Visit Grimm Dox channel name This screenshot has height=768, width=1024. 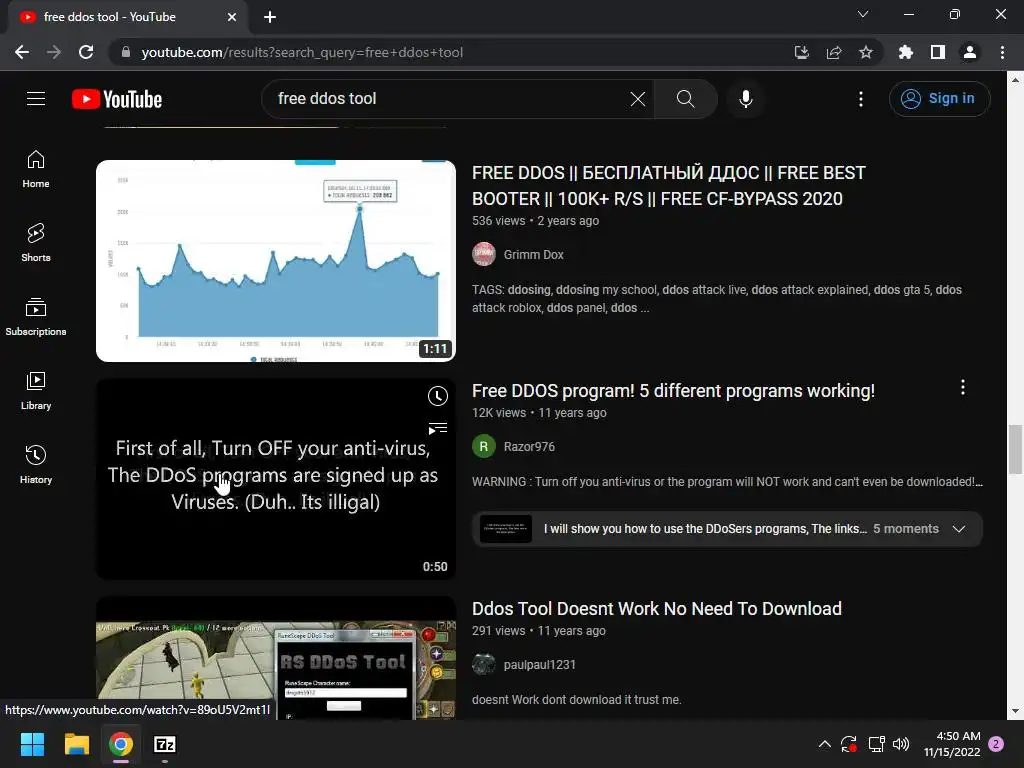(x=534, y=255)
